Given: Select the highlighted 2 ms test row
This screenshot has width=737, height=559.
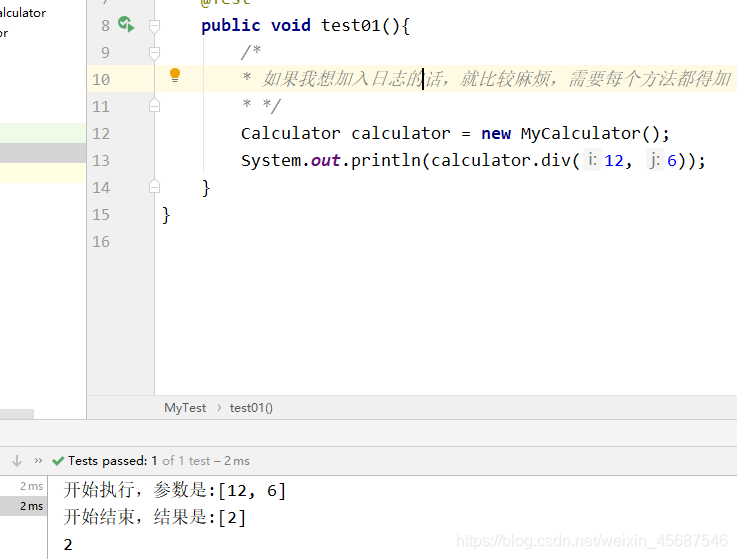Looking at the screenshot, I should click(24, 506).
